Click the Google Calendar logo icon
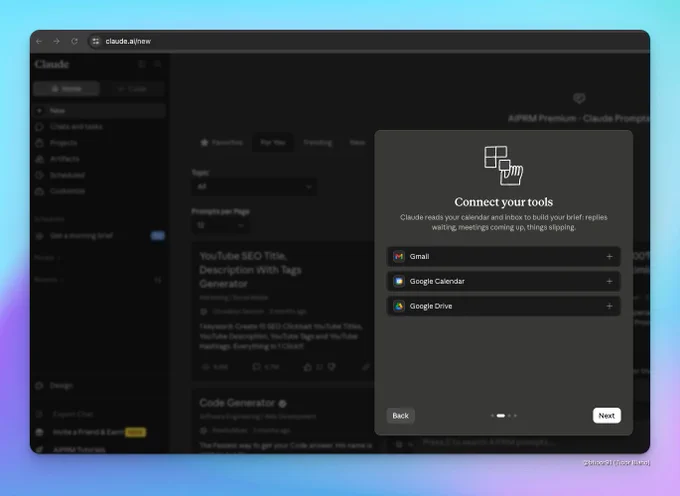This screenshot has width=680, height=496. [399, 281]
